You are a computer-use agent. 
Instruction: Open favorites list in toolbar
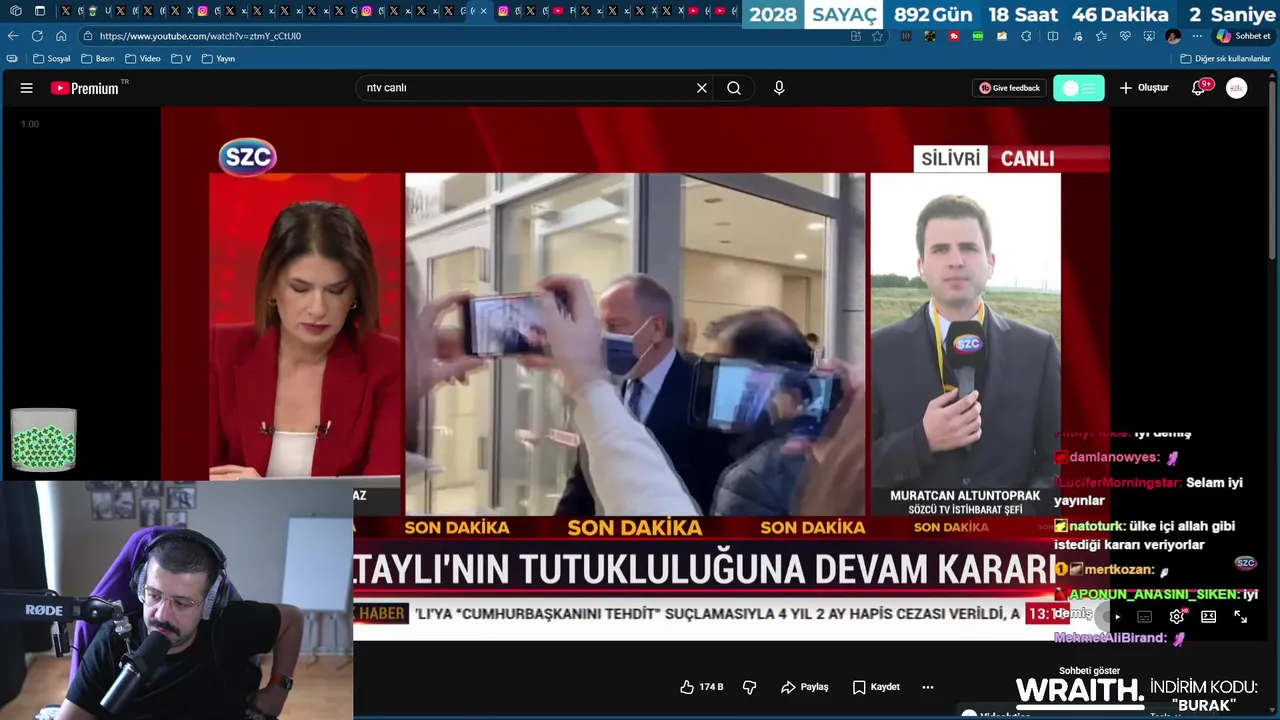(1101, 36)
